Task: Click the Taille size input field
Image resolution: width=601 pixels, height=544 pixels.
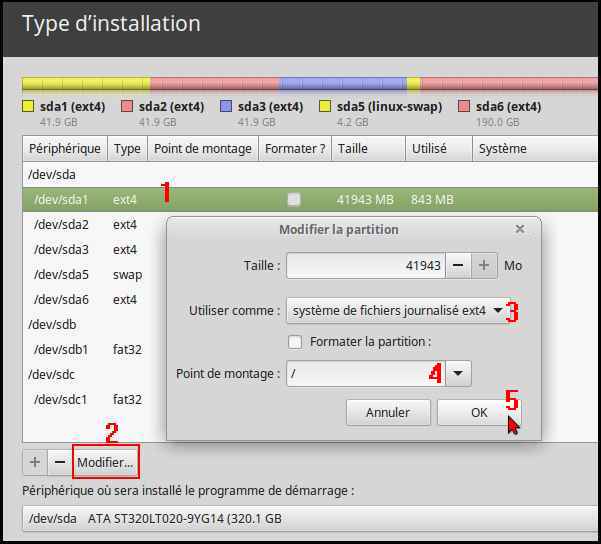Action: 365,265
